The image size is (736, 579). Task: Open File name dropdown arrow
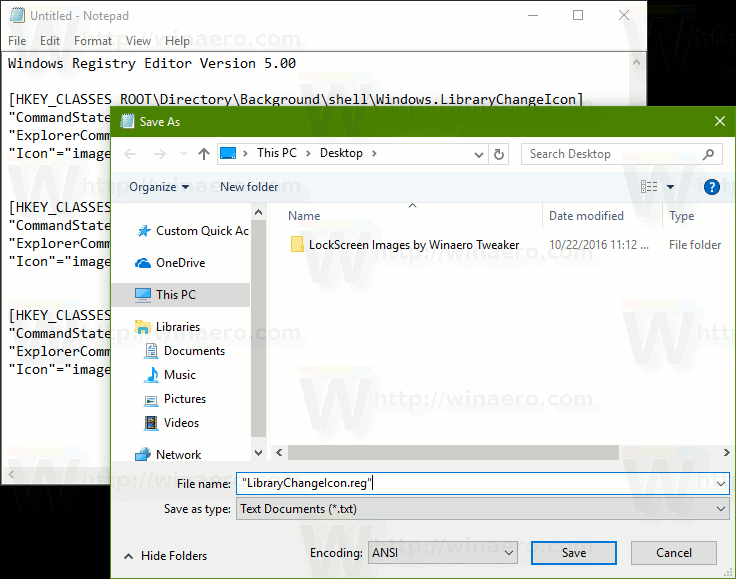point(721,484)
